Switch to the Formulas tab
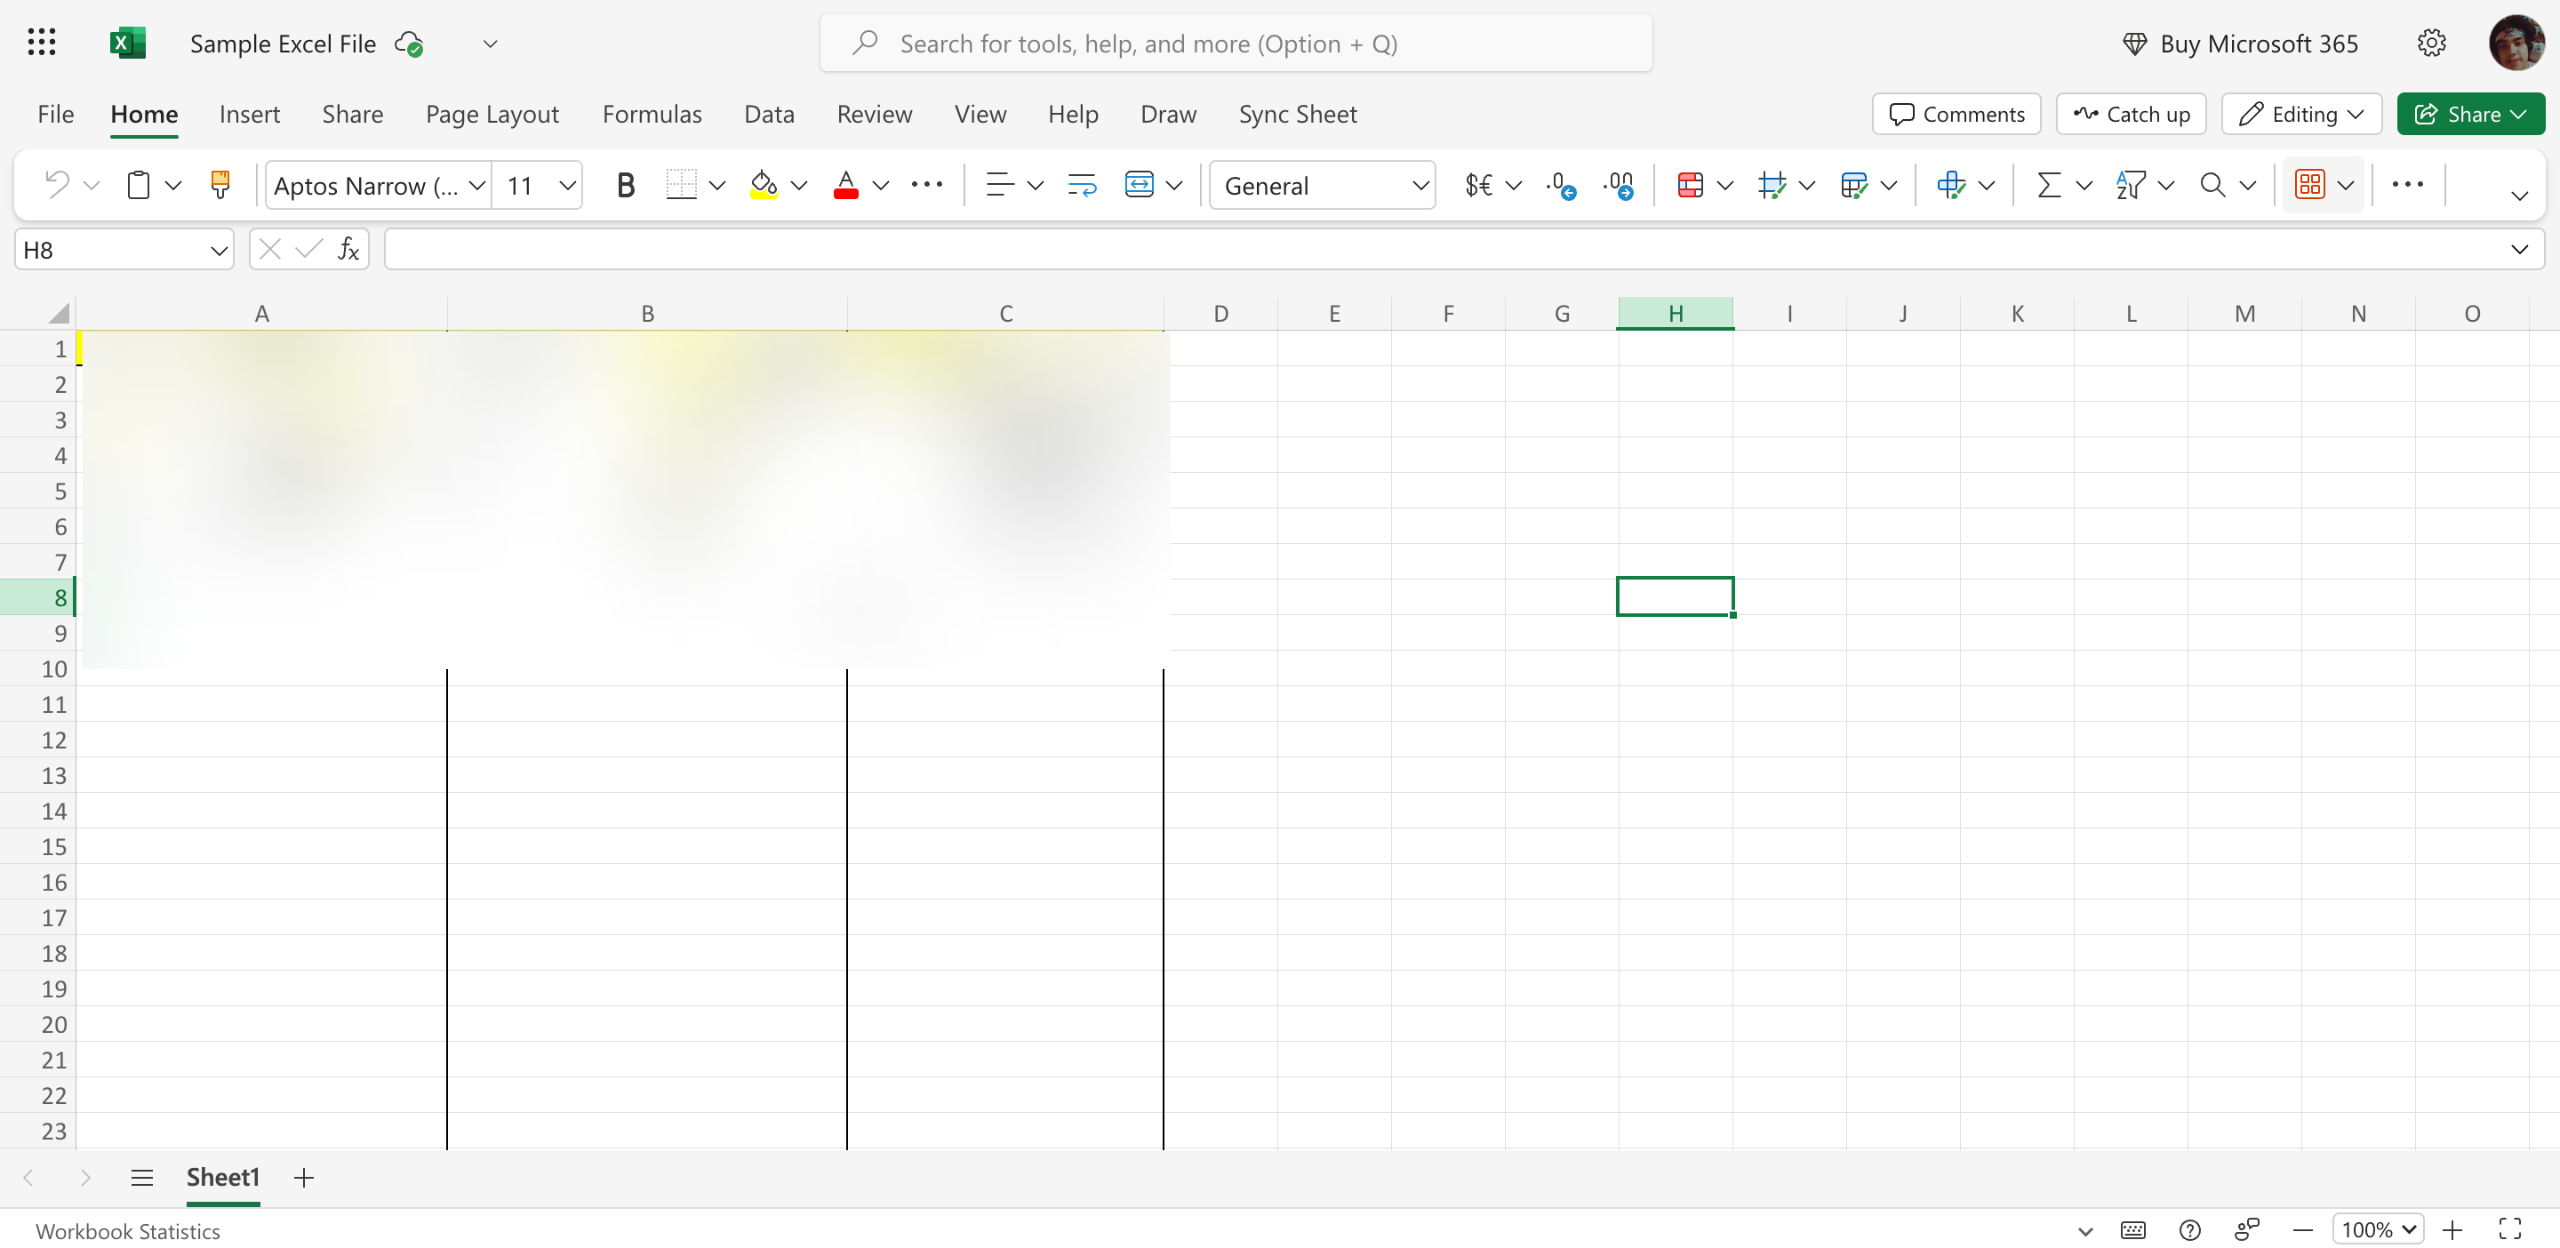This screenshot has height=1248, width=2560. point(652,114)
